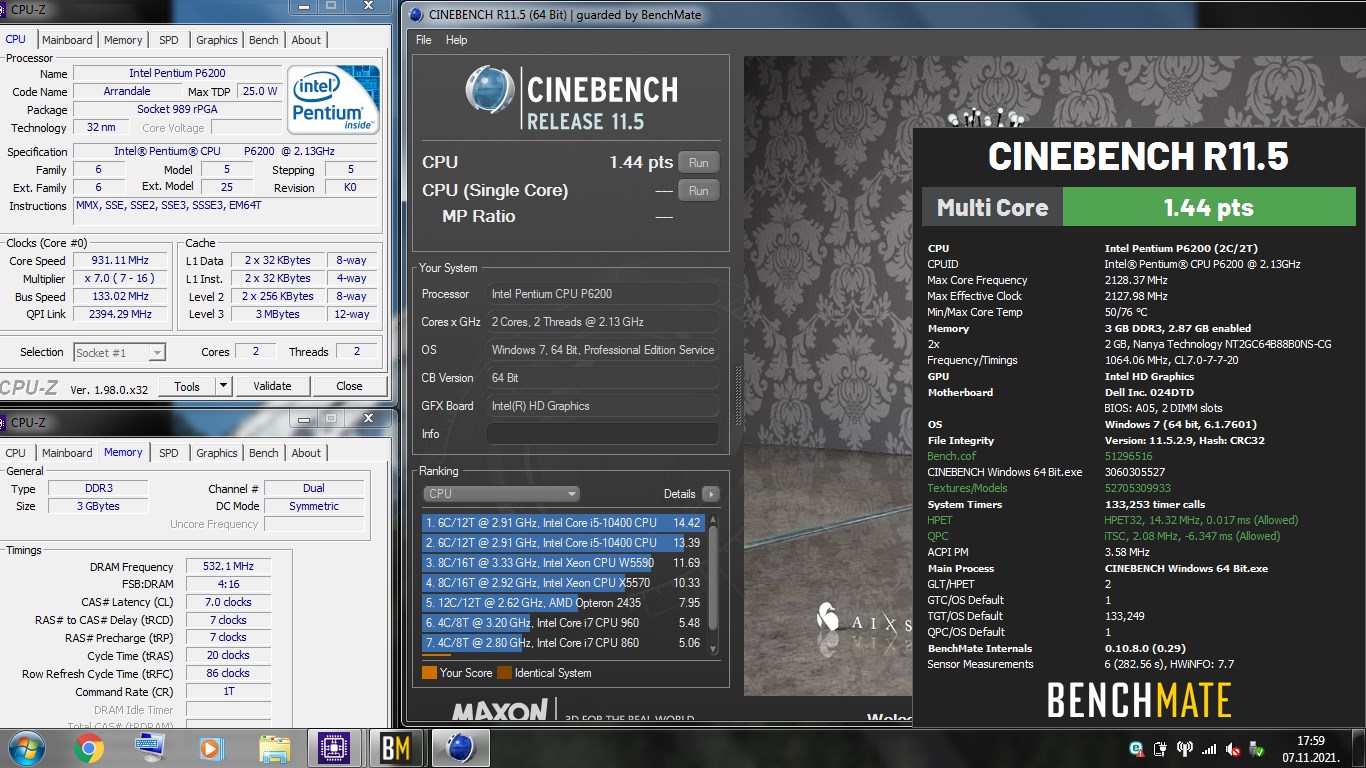Run the CPU multi-core benchmark

coord(699,162)
